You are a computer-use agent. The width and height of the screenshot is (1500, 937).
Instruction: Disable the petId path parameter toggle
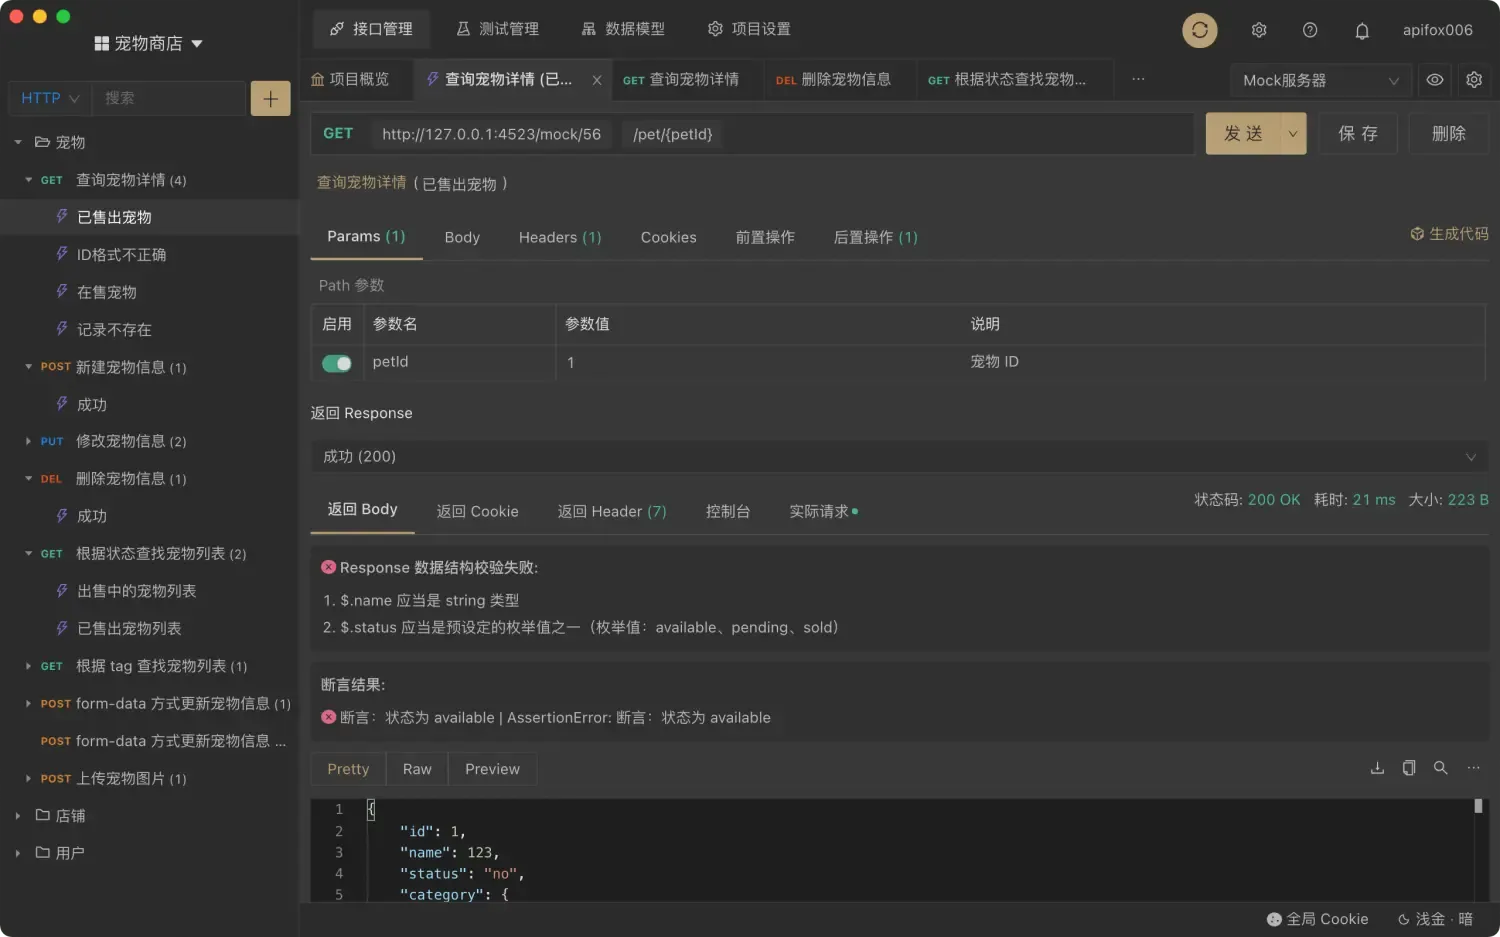[336, 362]
